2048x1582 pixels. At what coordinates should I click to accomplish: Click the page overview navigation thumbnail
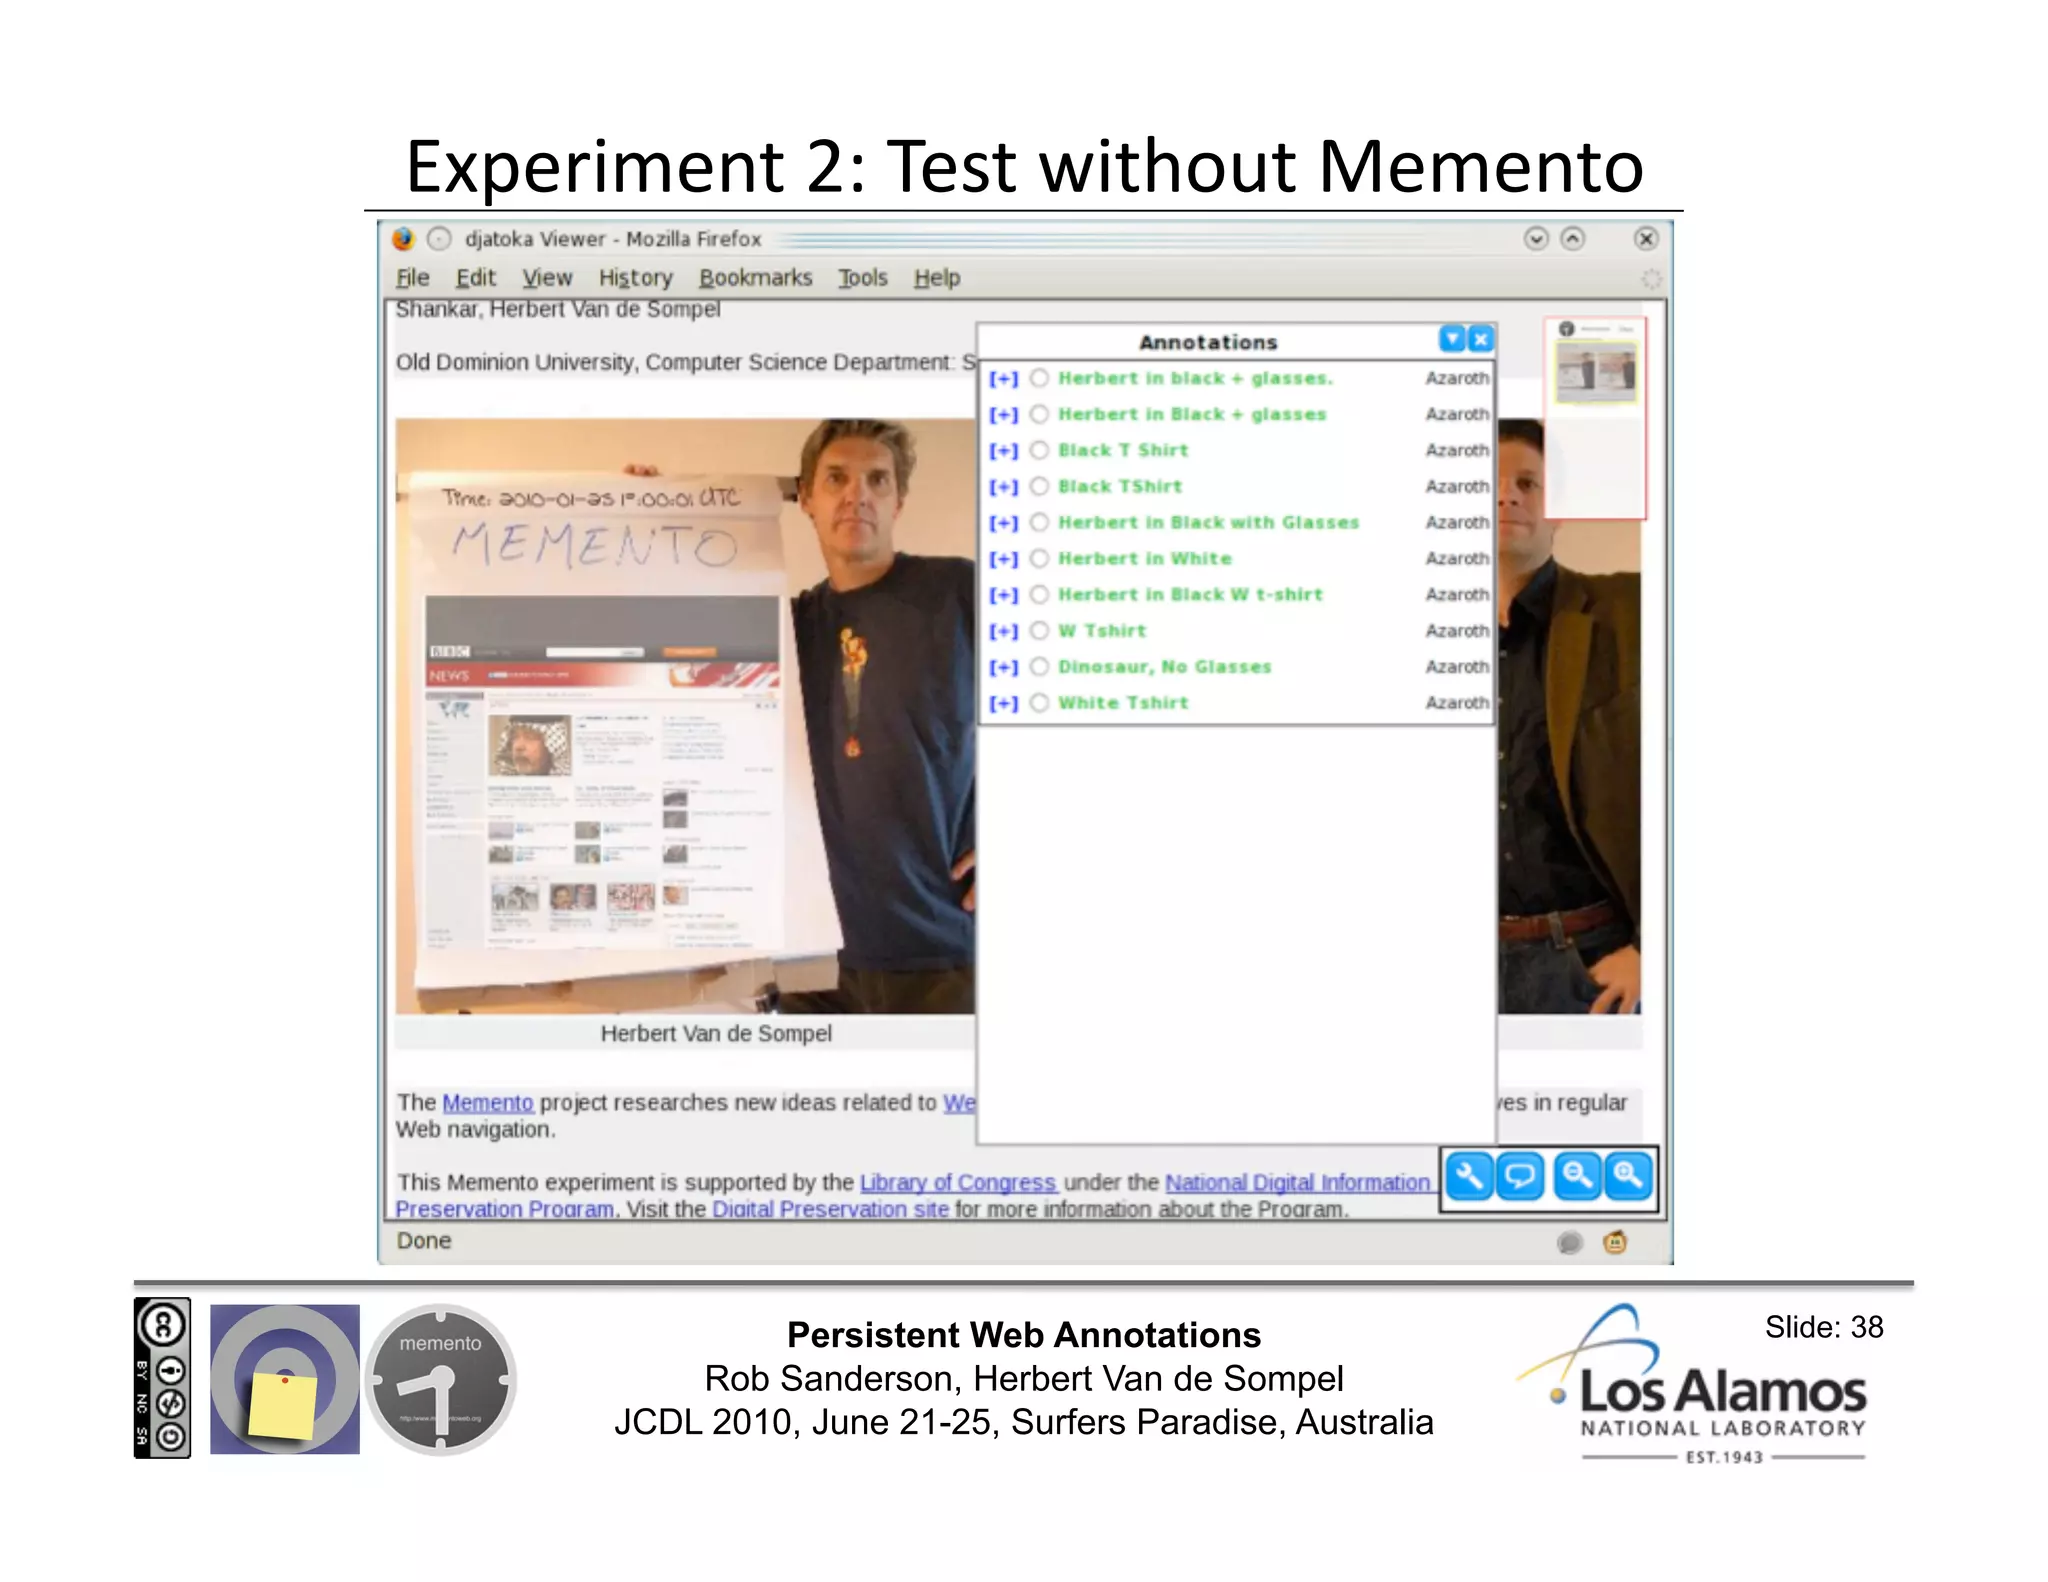tap(1595, 418)
